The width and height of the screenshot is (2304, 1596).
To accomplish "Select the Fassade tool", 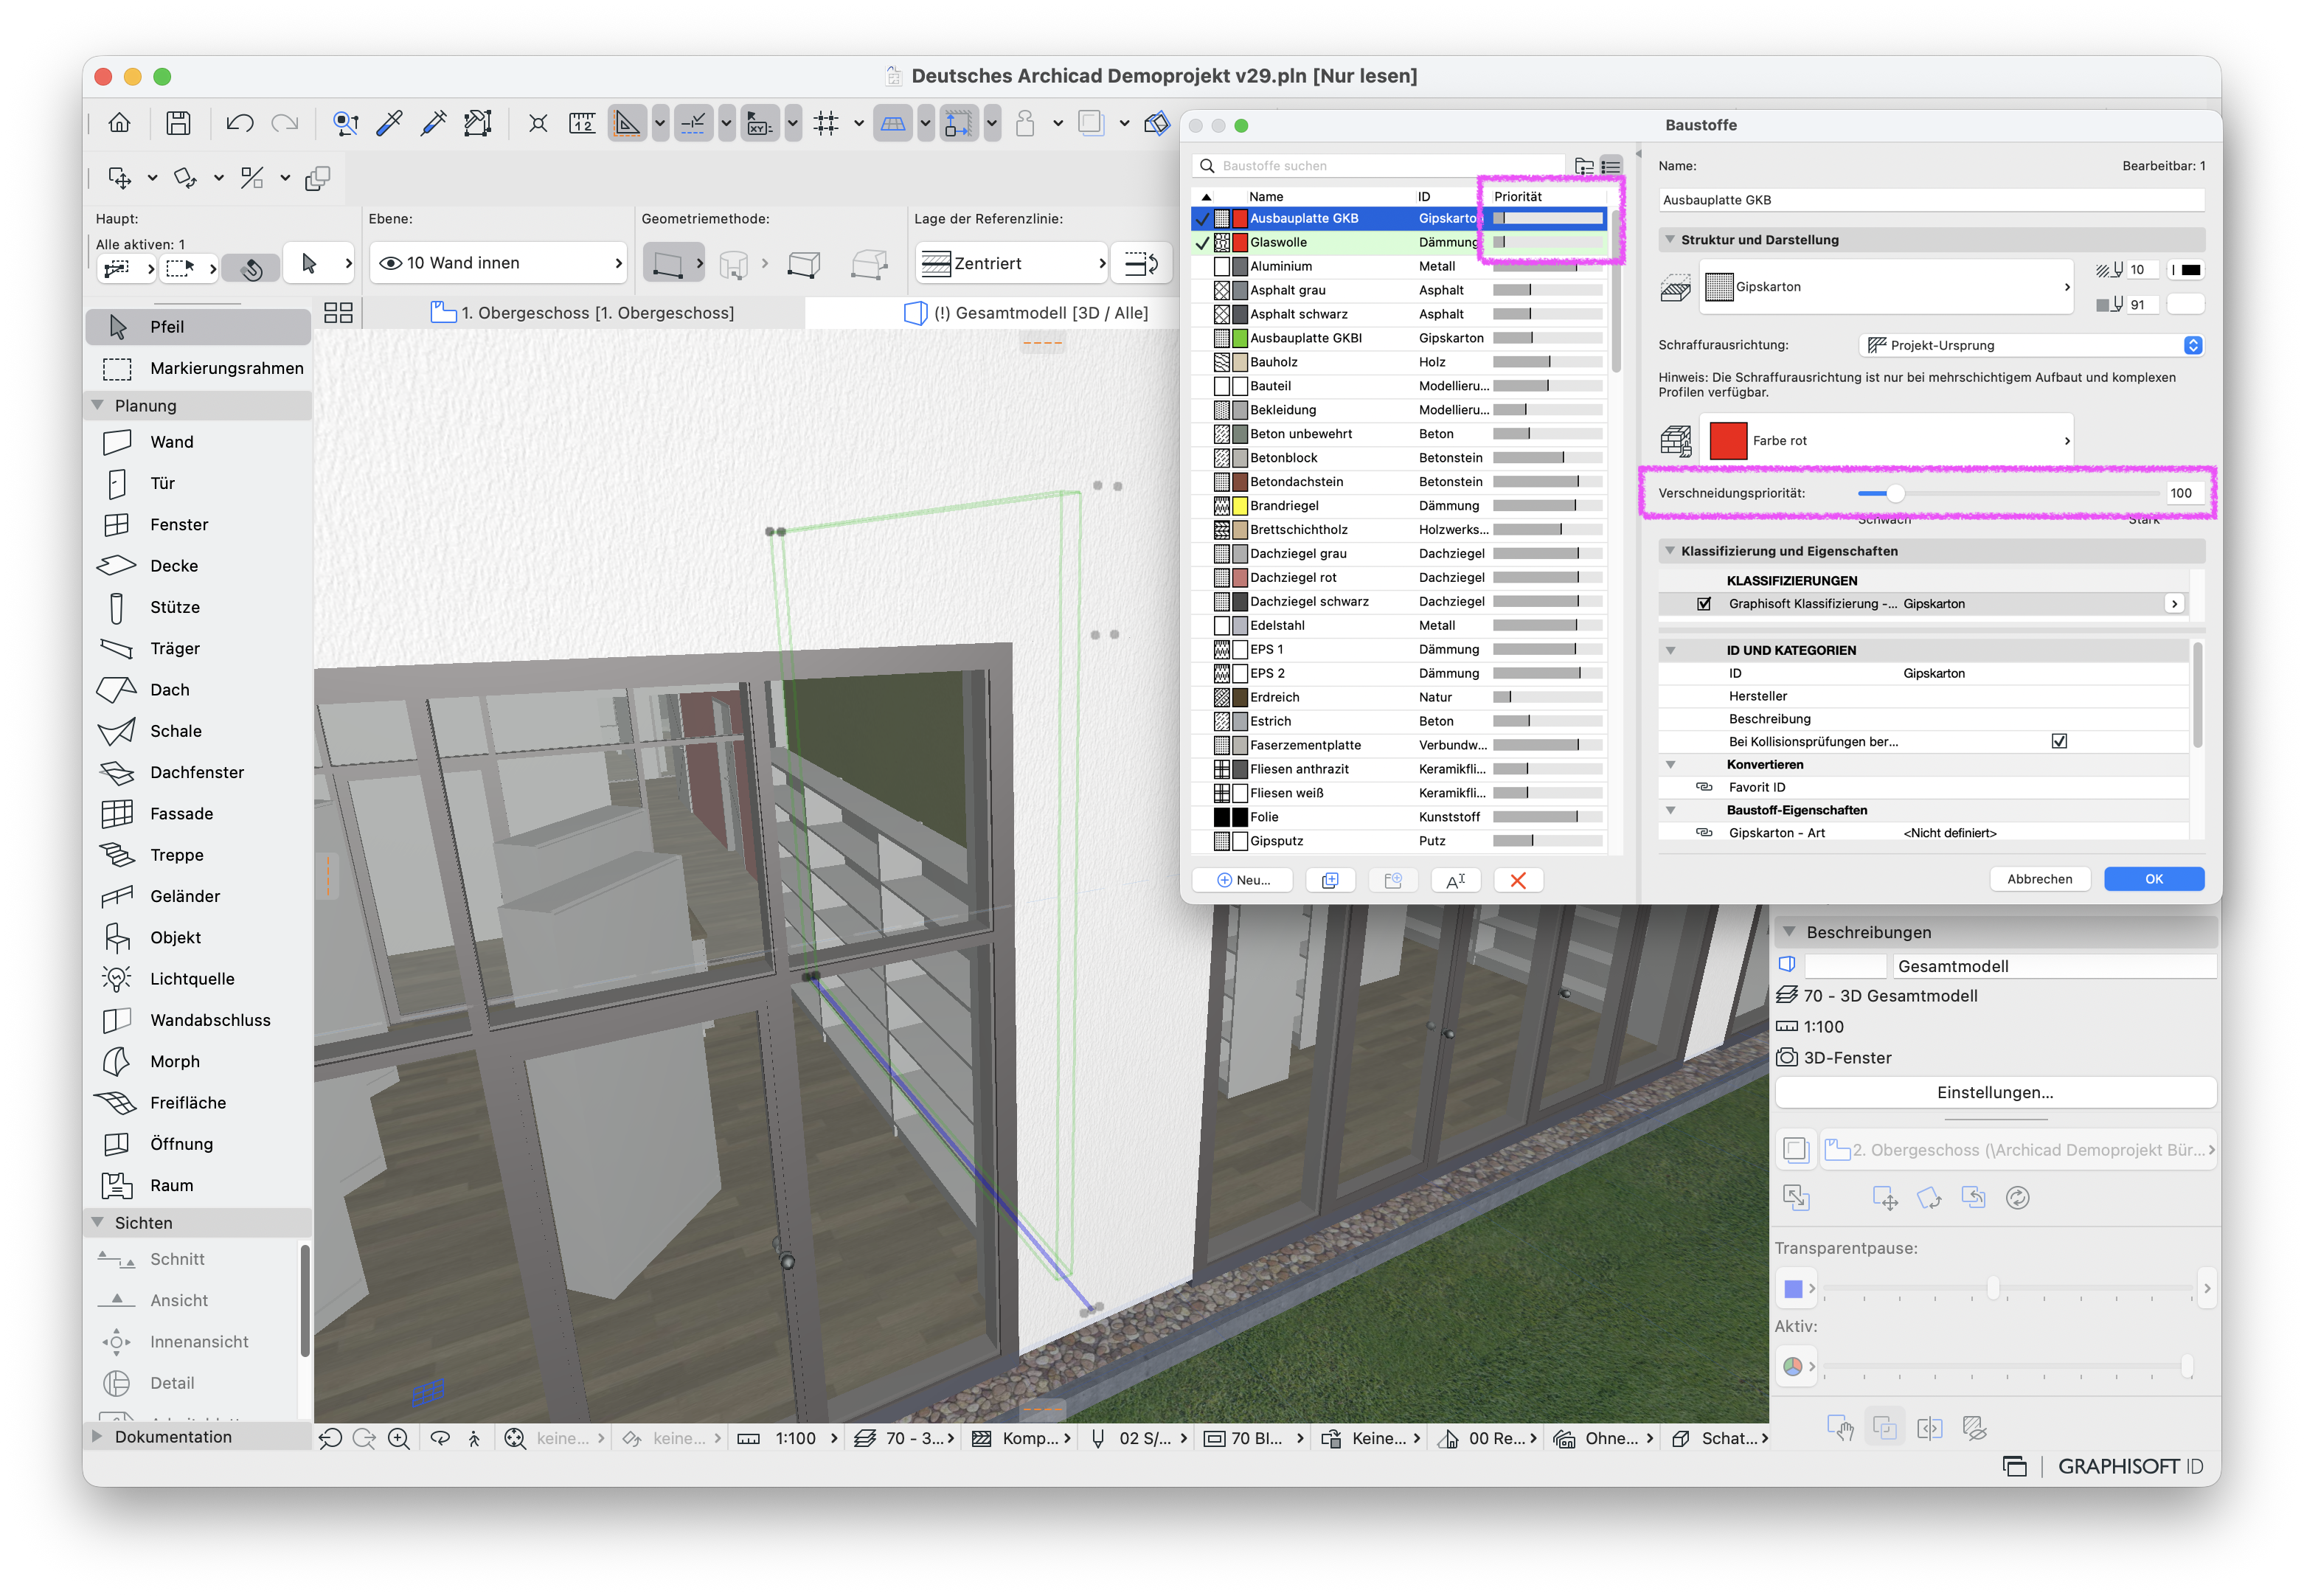I will [x=198, y=814].
